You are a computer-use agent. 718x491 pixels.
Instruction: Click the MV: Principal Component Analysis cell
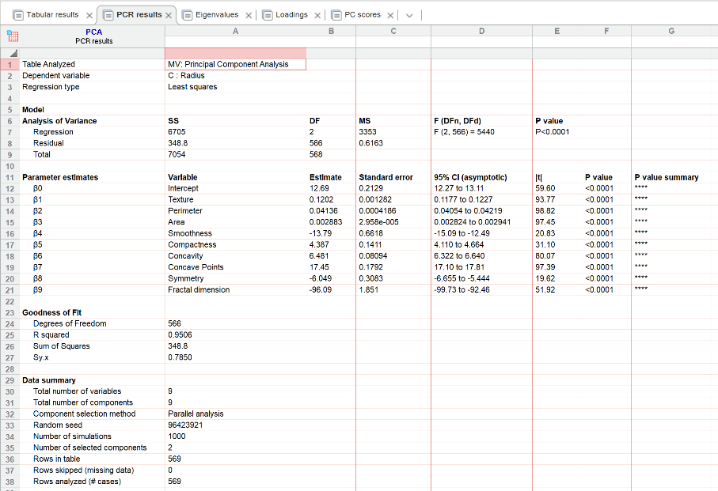click(x=235, y=64)
